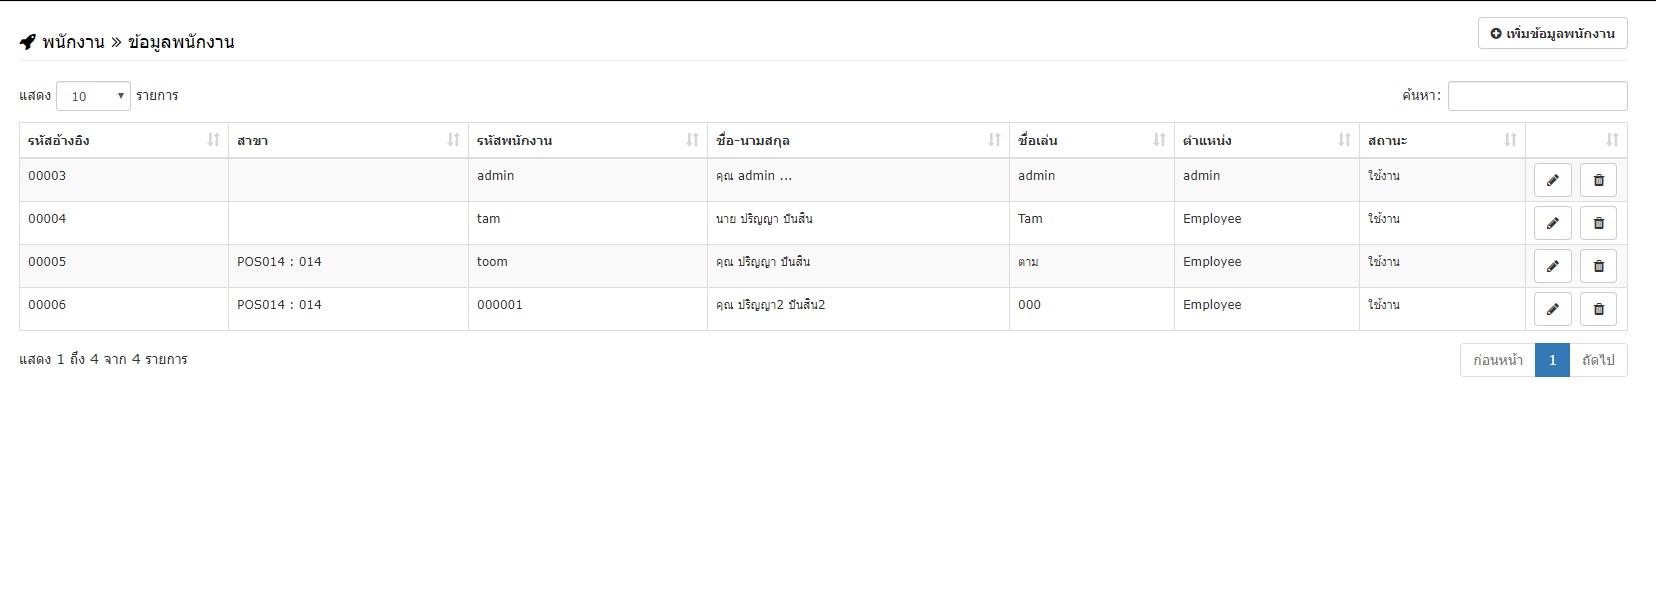Delete the employee row 00003
The width and height of the screenshot is (1656, 602).
click(x=1598, y=180)
